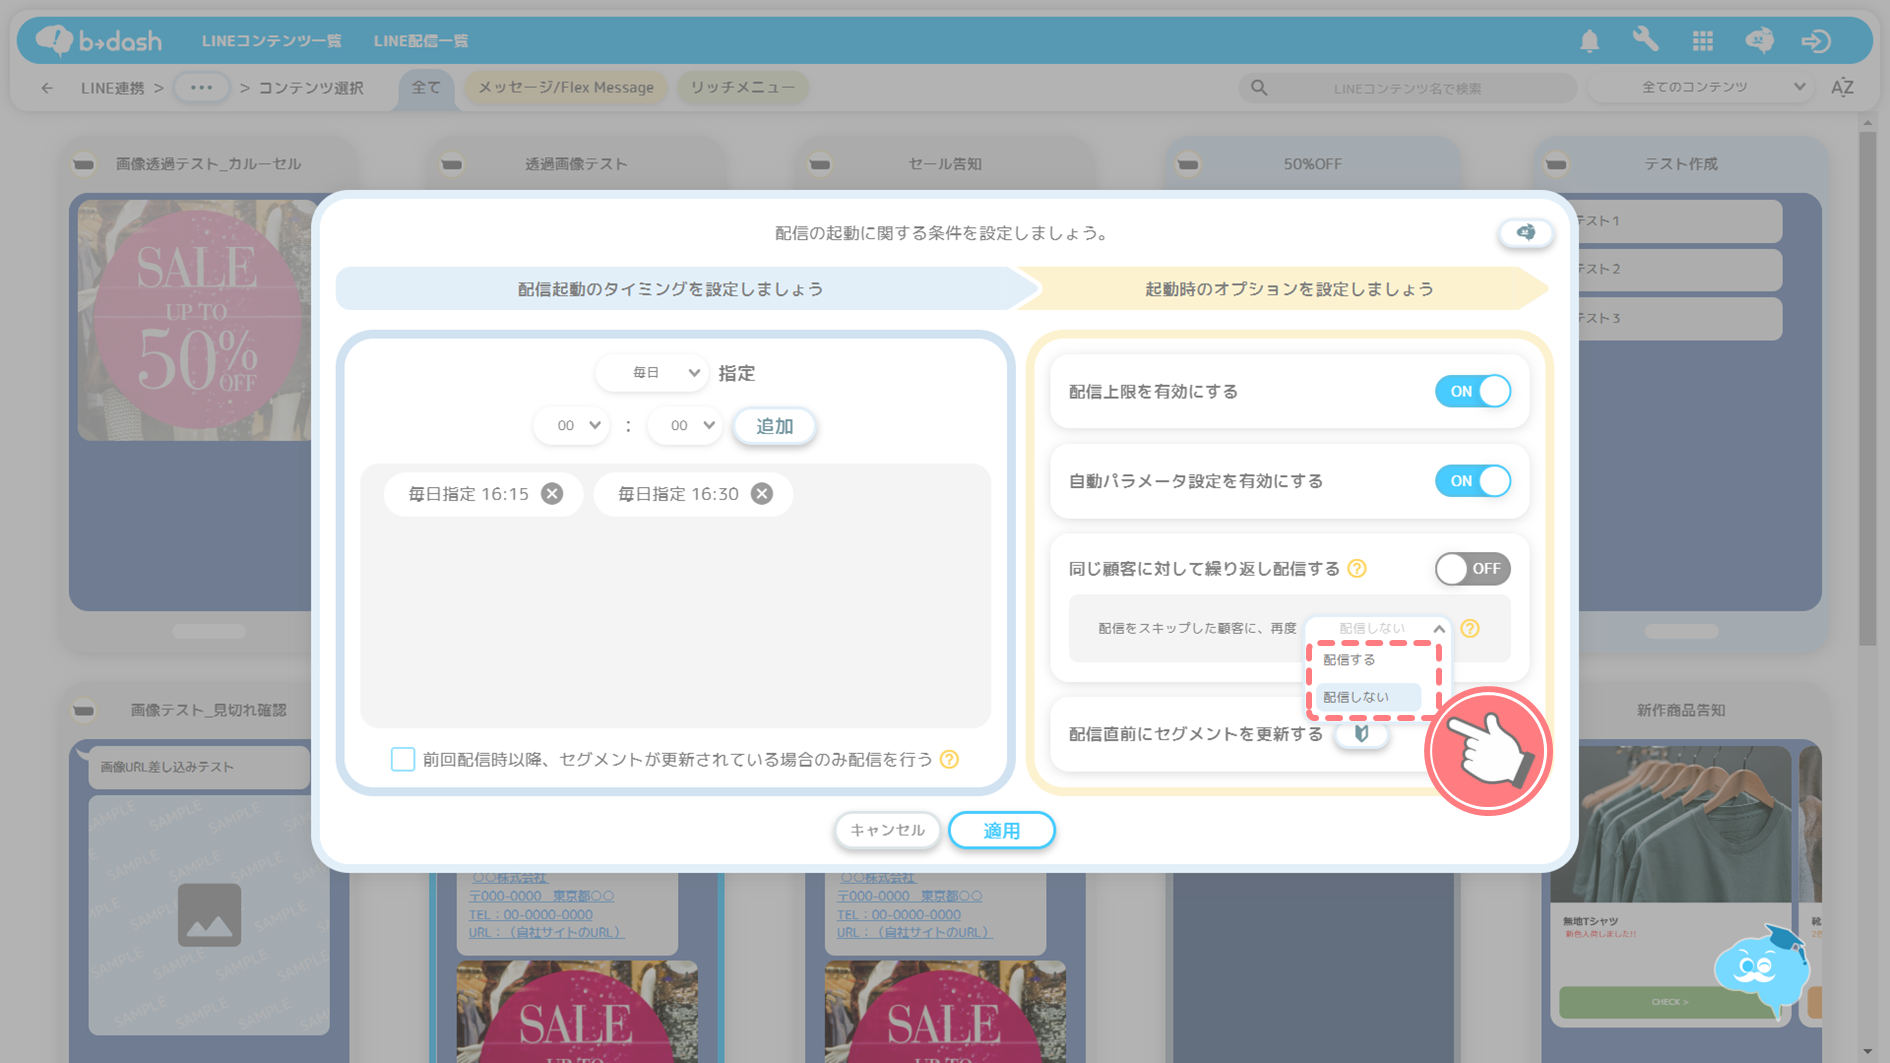Screen dimensions: 1890x1063
Task: Select 配信しない from the dropdown list
Action: 1369,697
